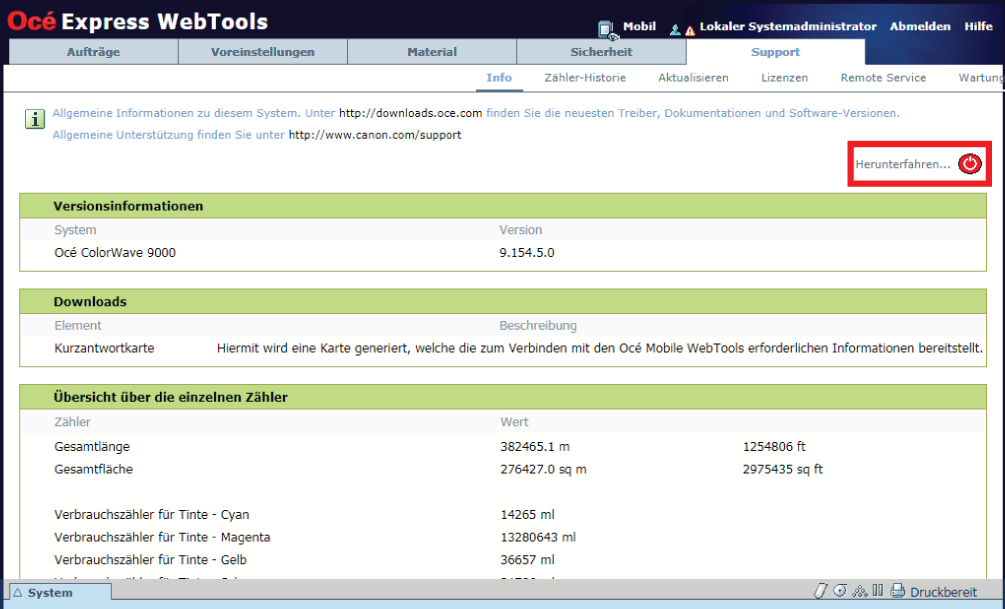The height and width of the screenshot is (609, 1005).
Task: Click the Gelb value 36657 ml
Action: tap(527, 560)
